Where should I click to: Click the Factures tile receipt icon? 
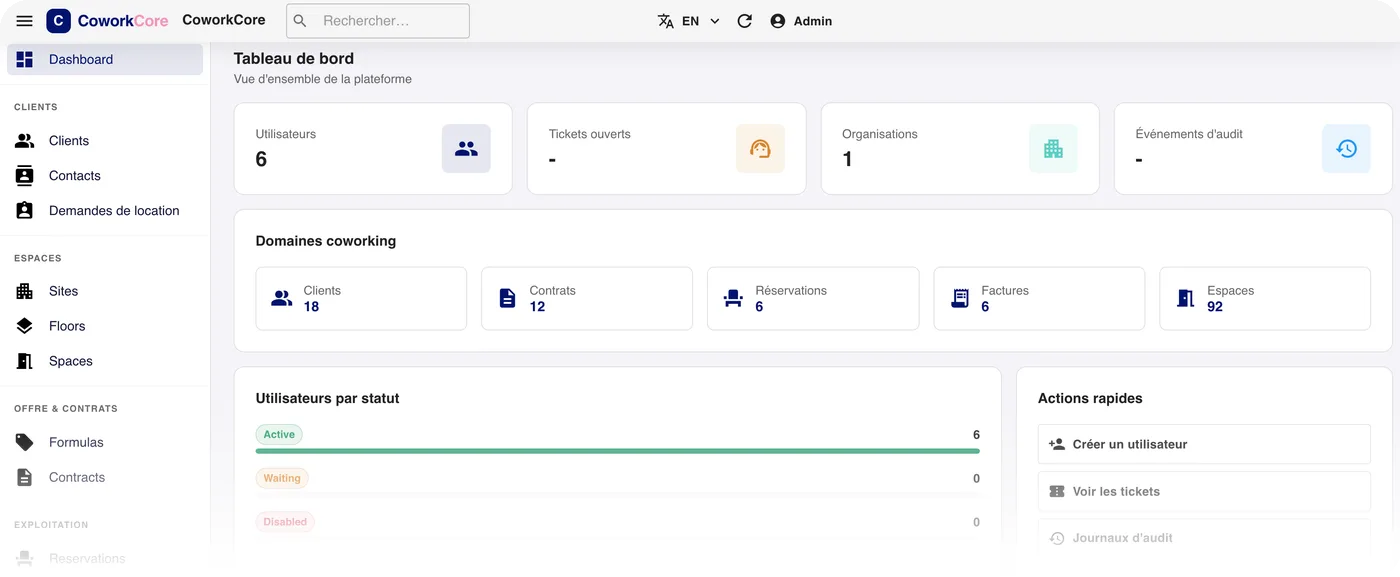click(x=960, y=298)
